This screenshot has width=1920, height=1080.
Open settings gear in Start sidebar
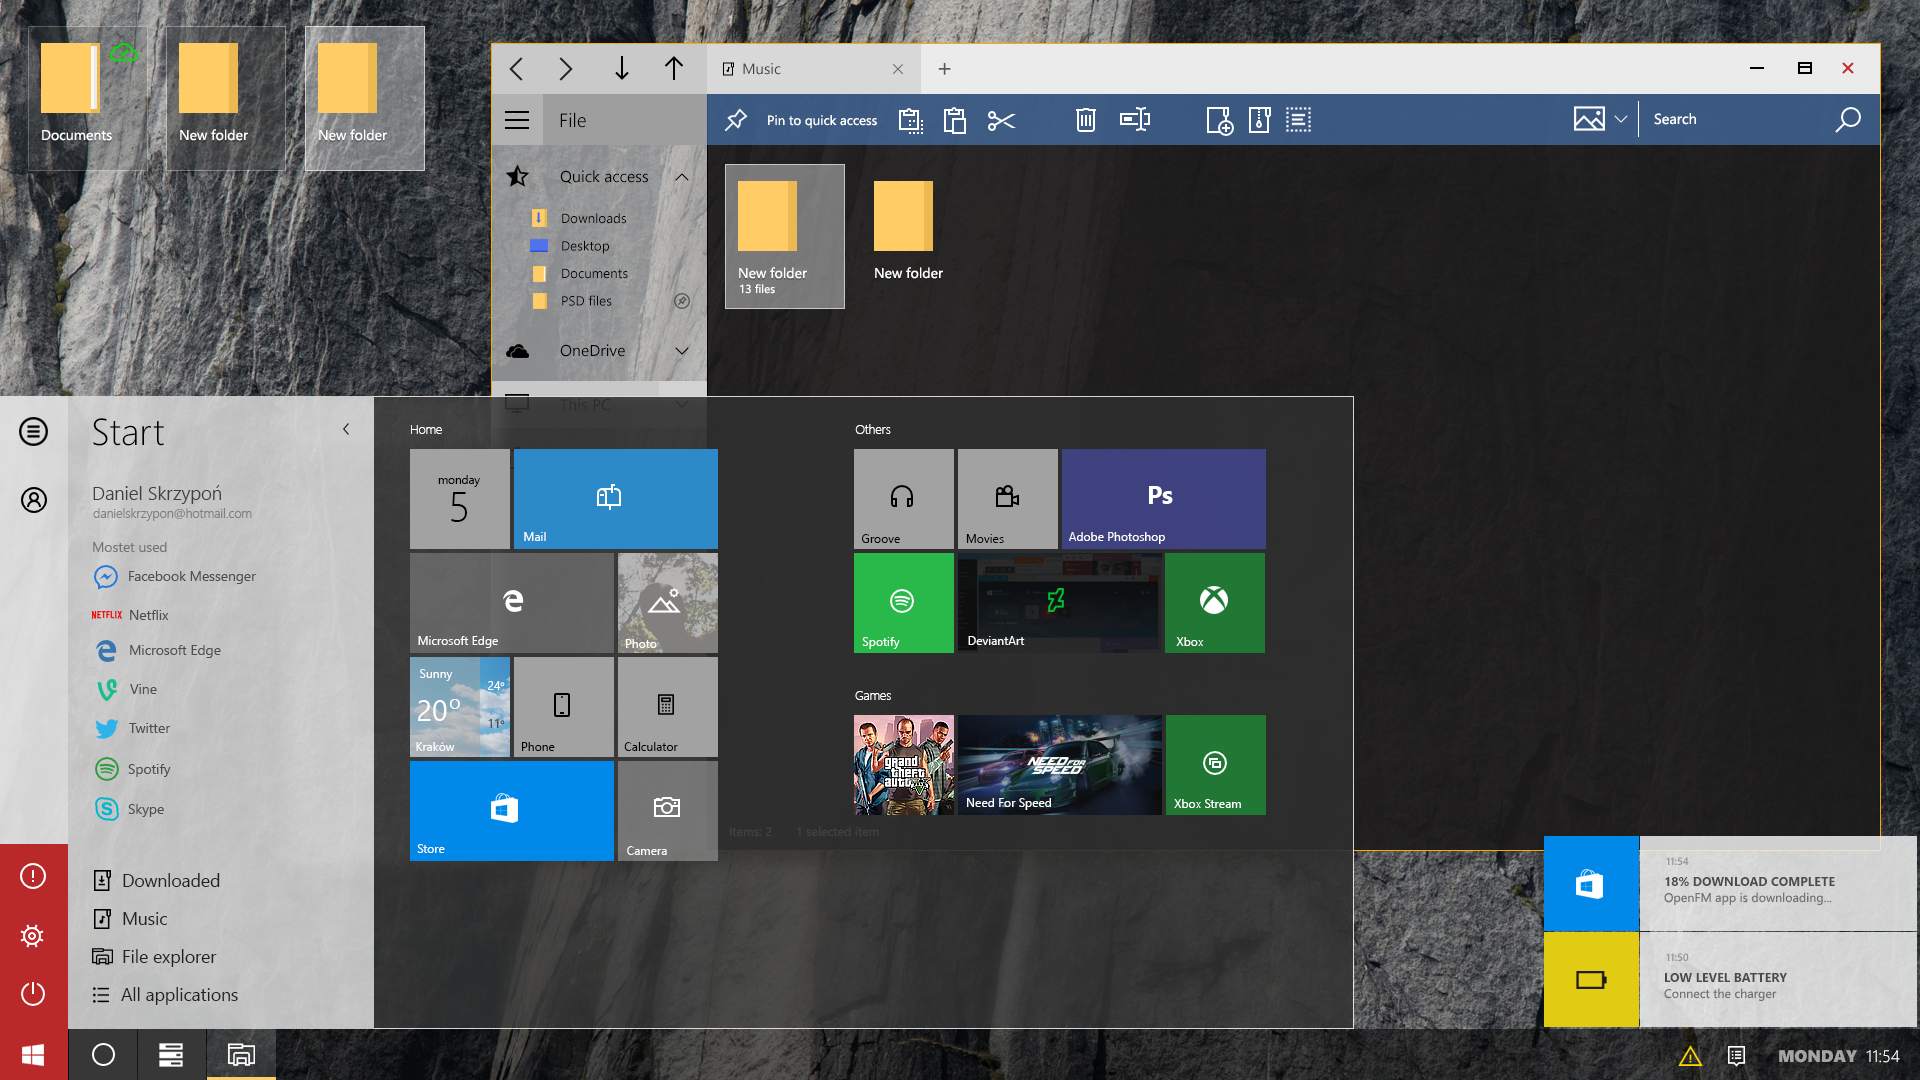pyautogui.click(x=32, y=936)
